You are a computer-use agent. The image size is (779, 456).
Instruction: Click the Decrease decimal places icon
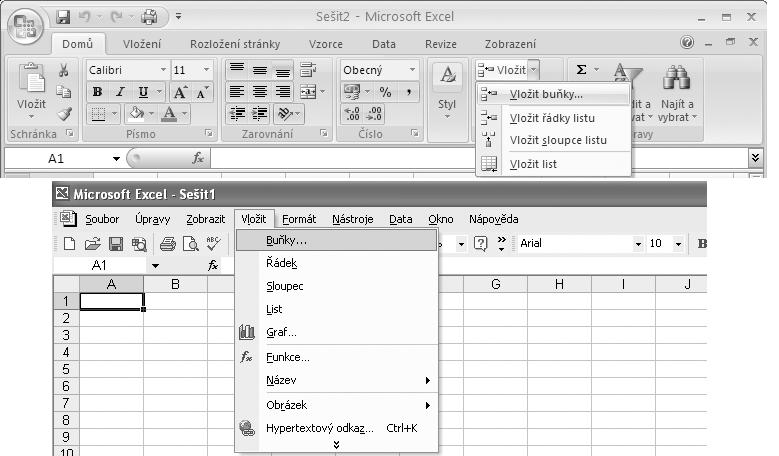tap(374, 114)
